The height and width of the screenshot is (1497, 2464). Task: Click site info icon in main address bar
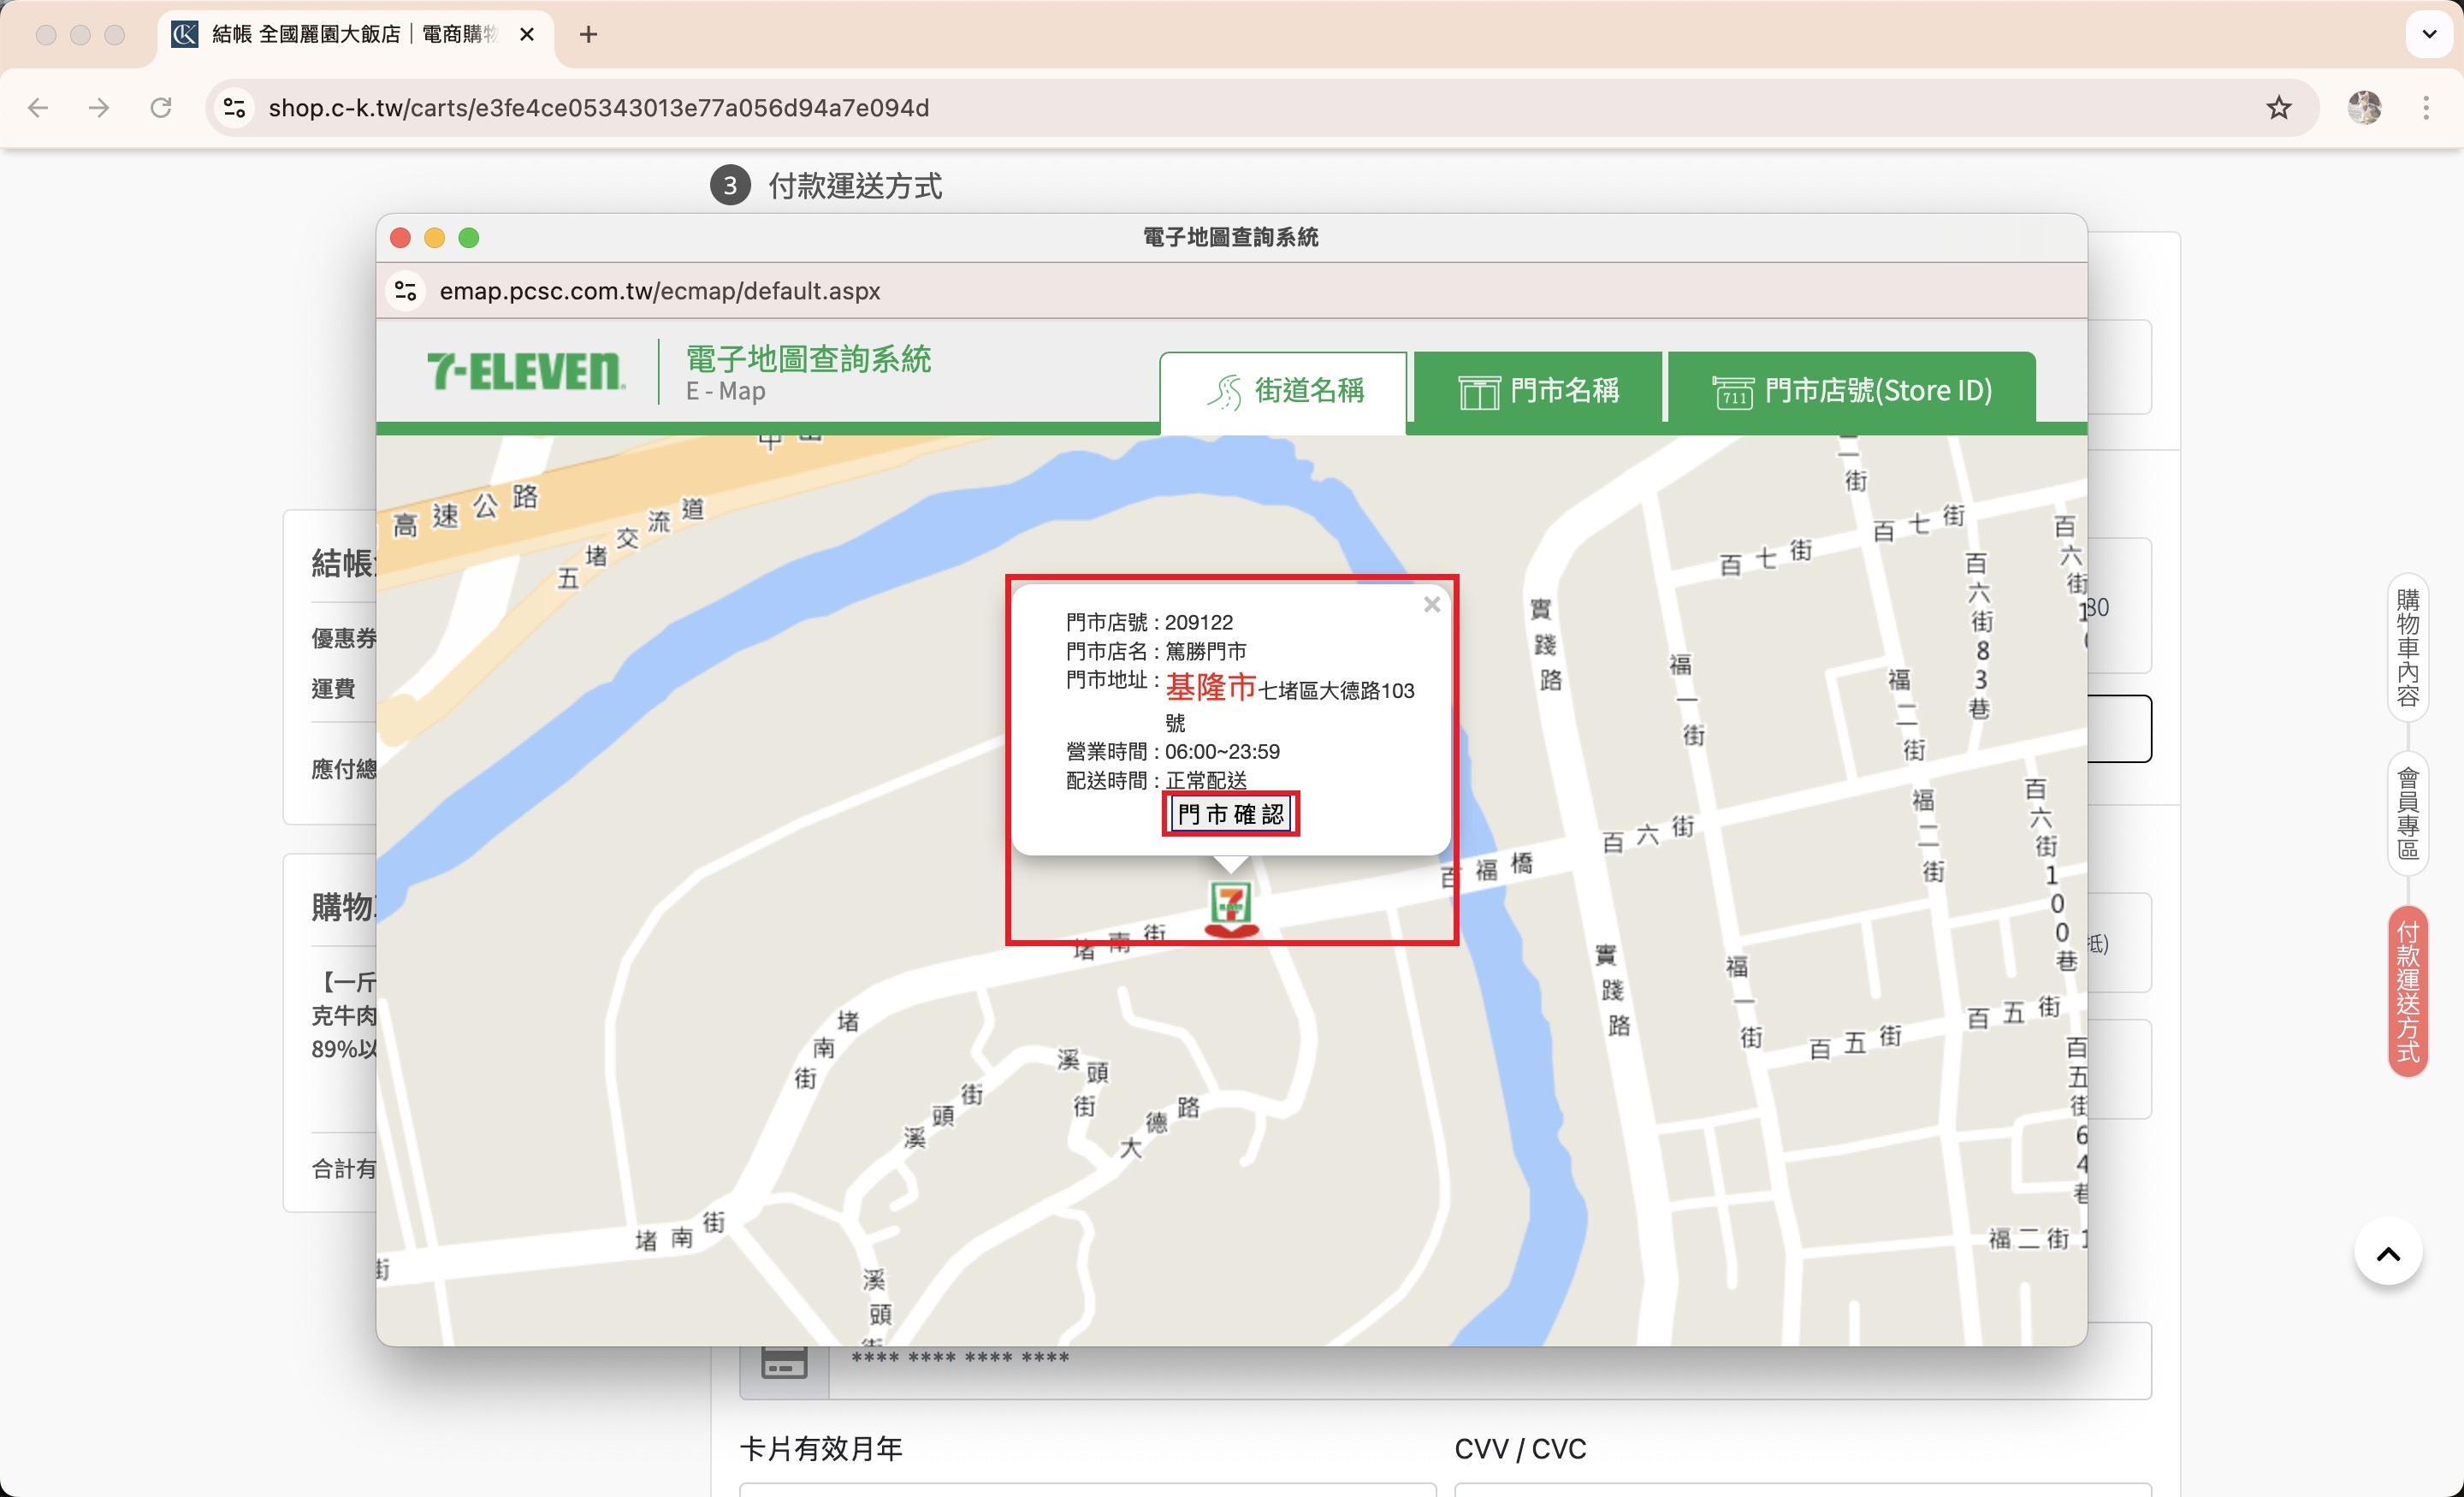235,107
